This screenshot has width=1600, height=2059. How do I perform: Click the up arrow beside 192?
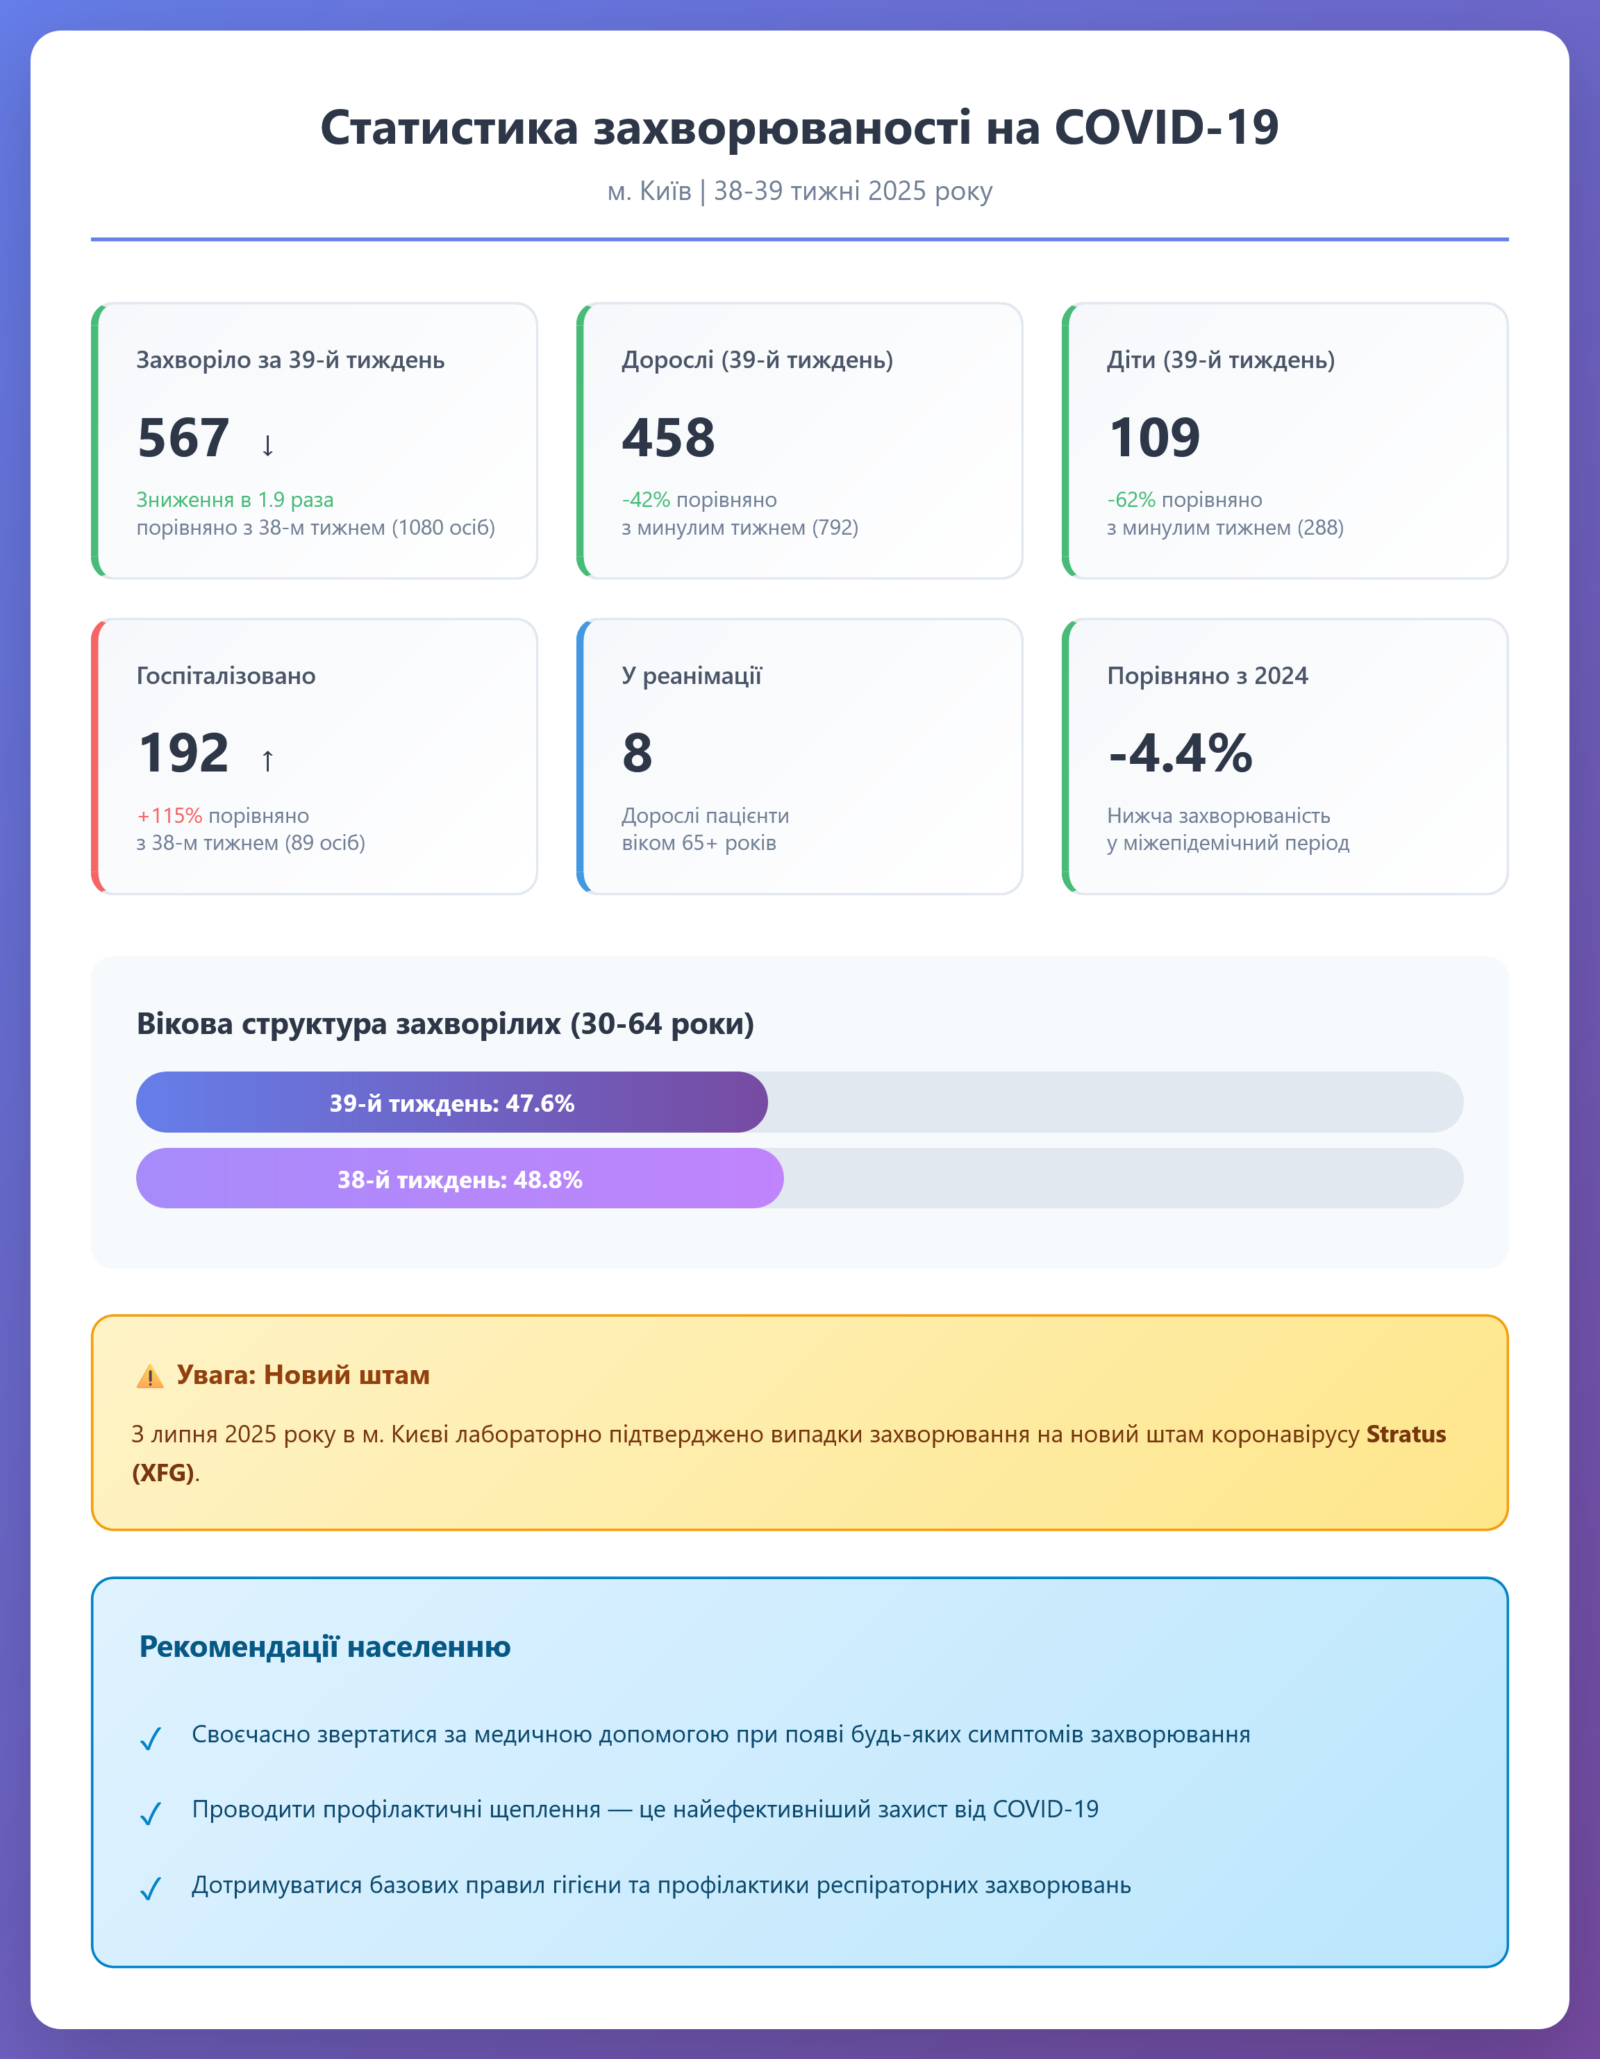(267, 760)
